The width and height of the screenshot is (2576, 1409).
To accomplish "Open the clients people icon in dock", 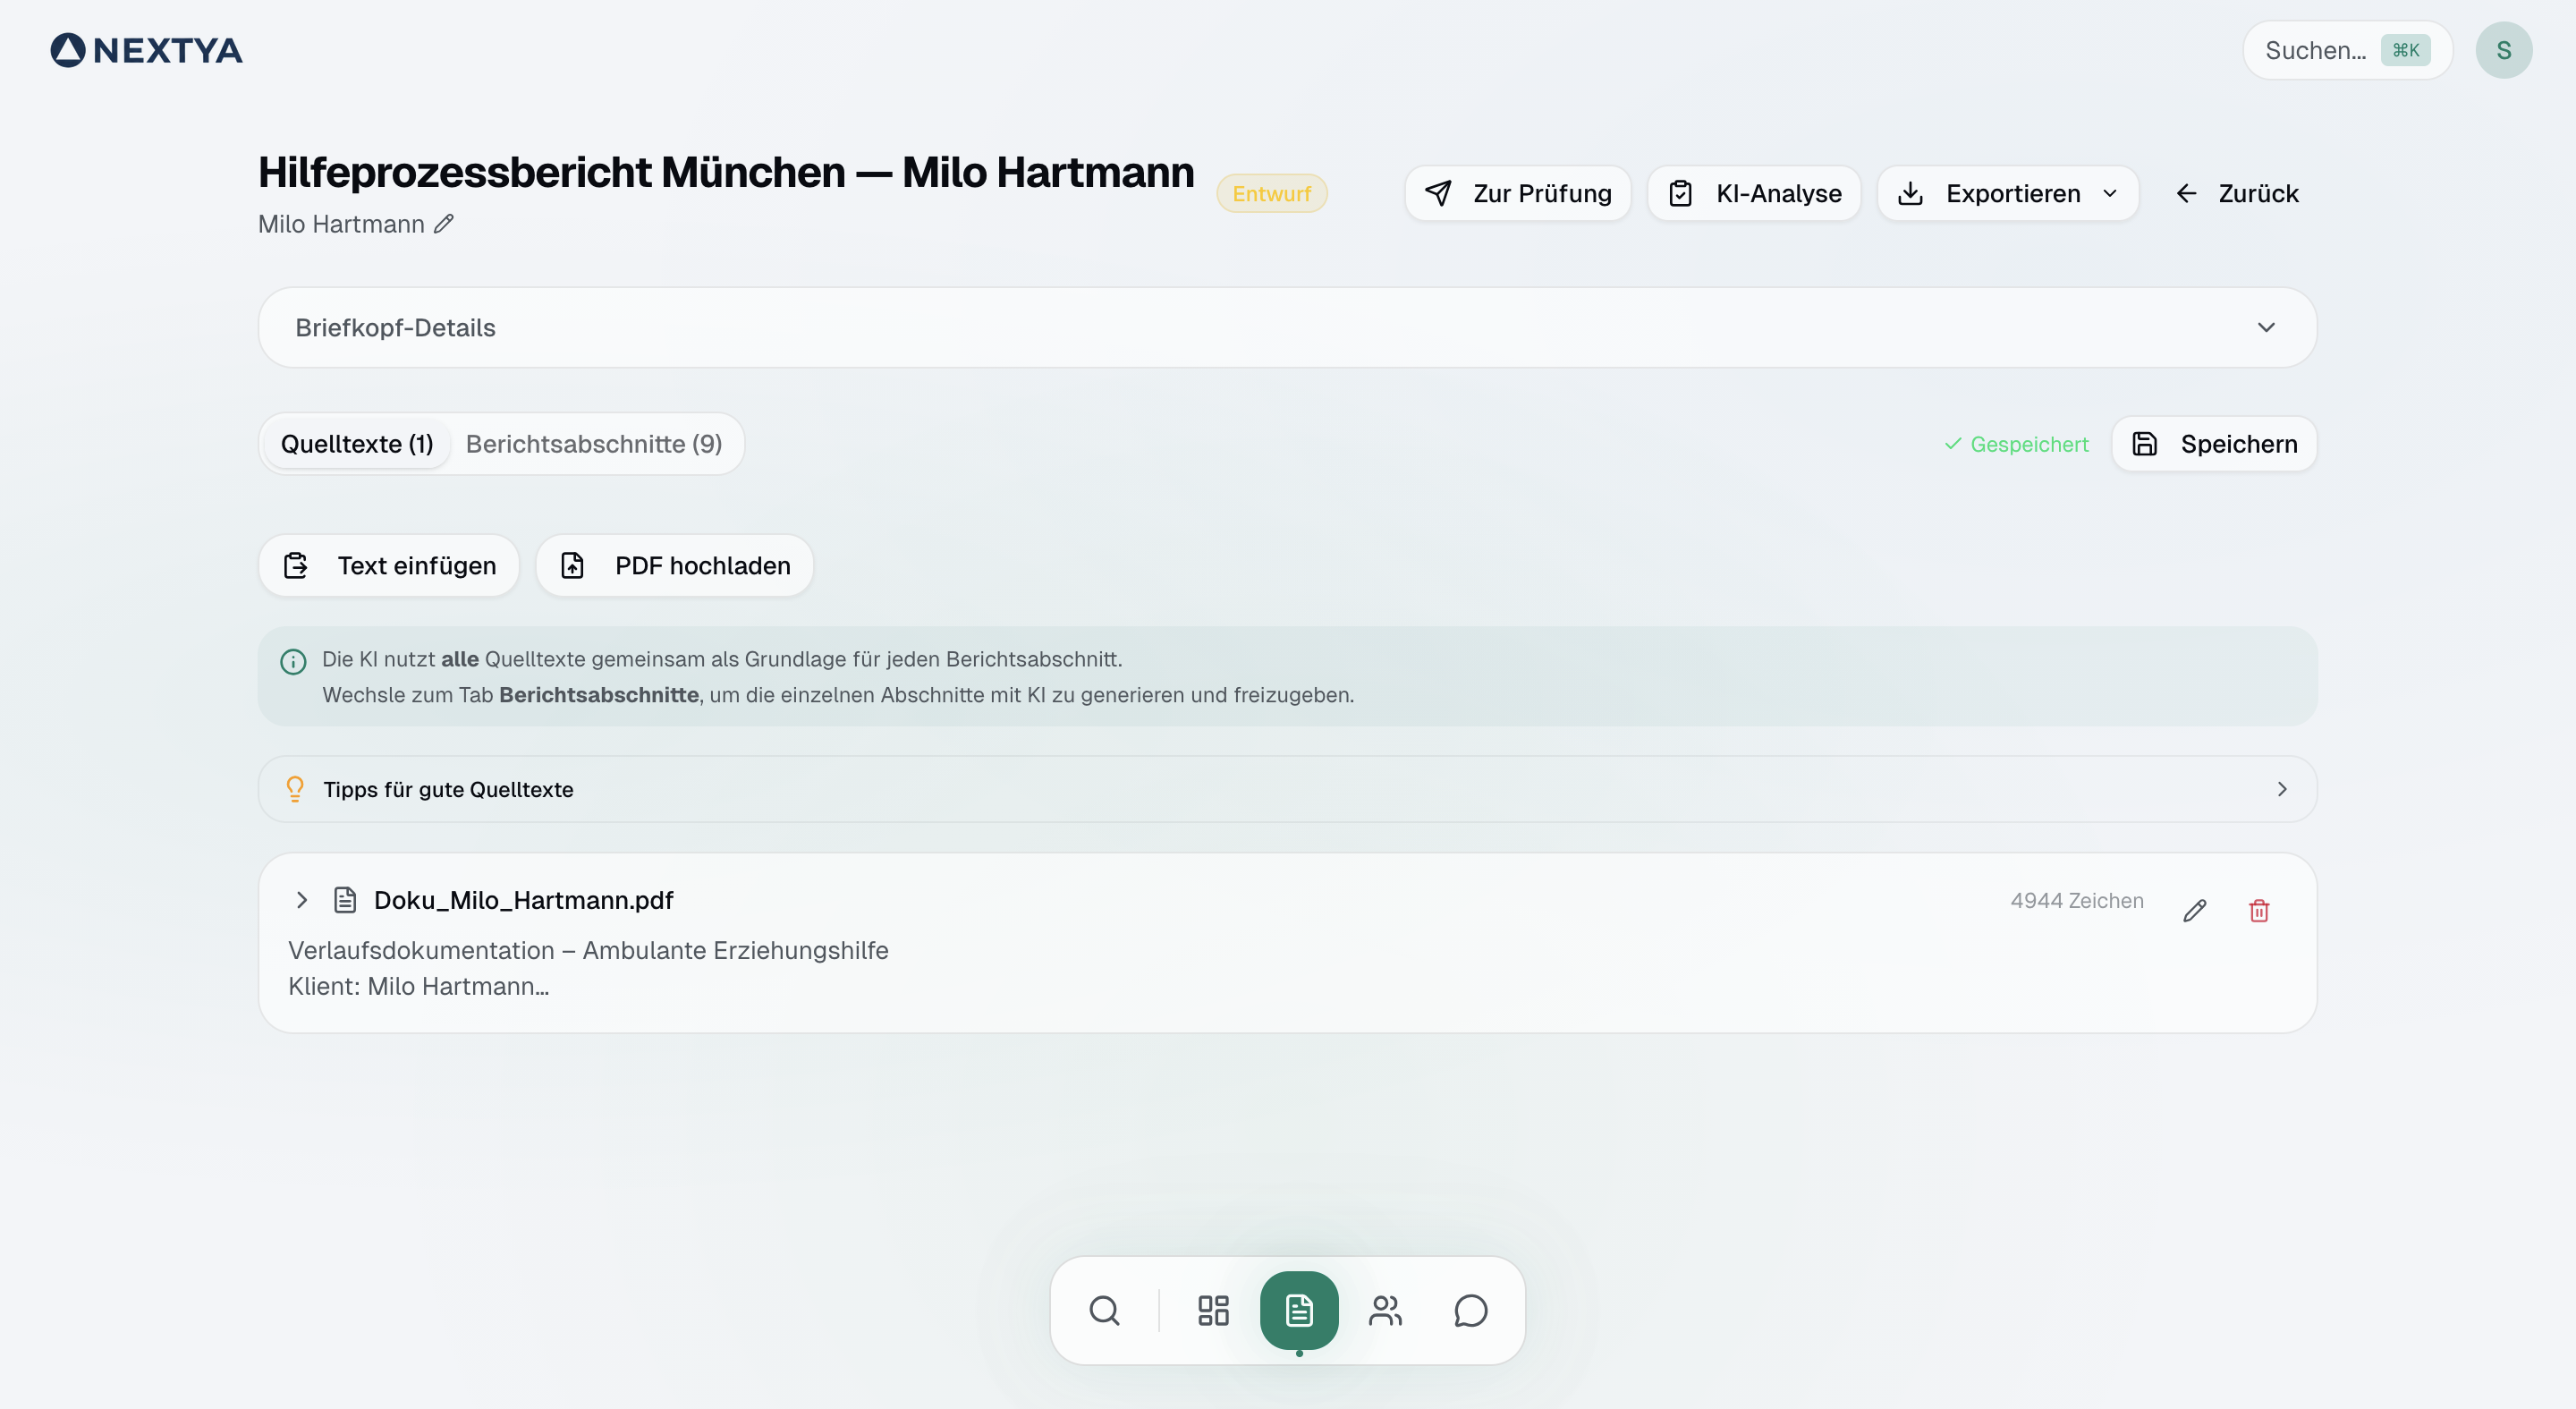I will point(1385,1310).
